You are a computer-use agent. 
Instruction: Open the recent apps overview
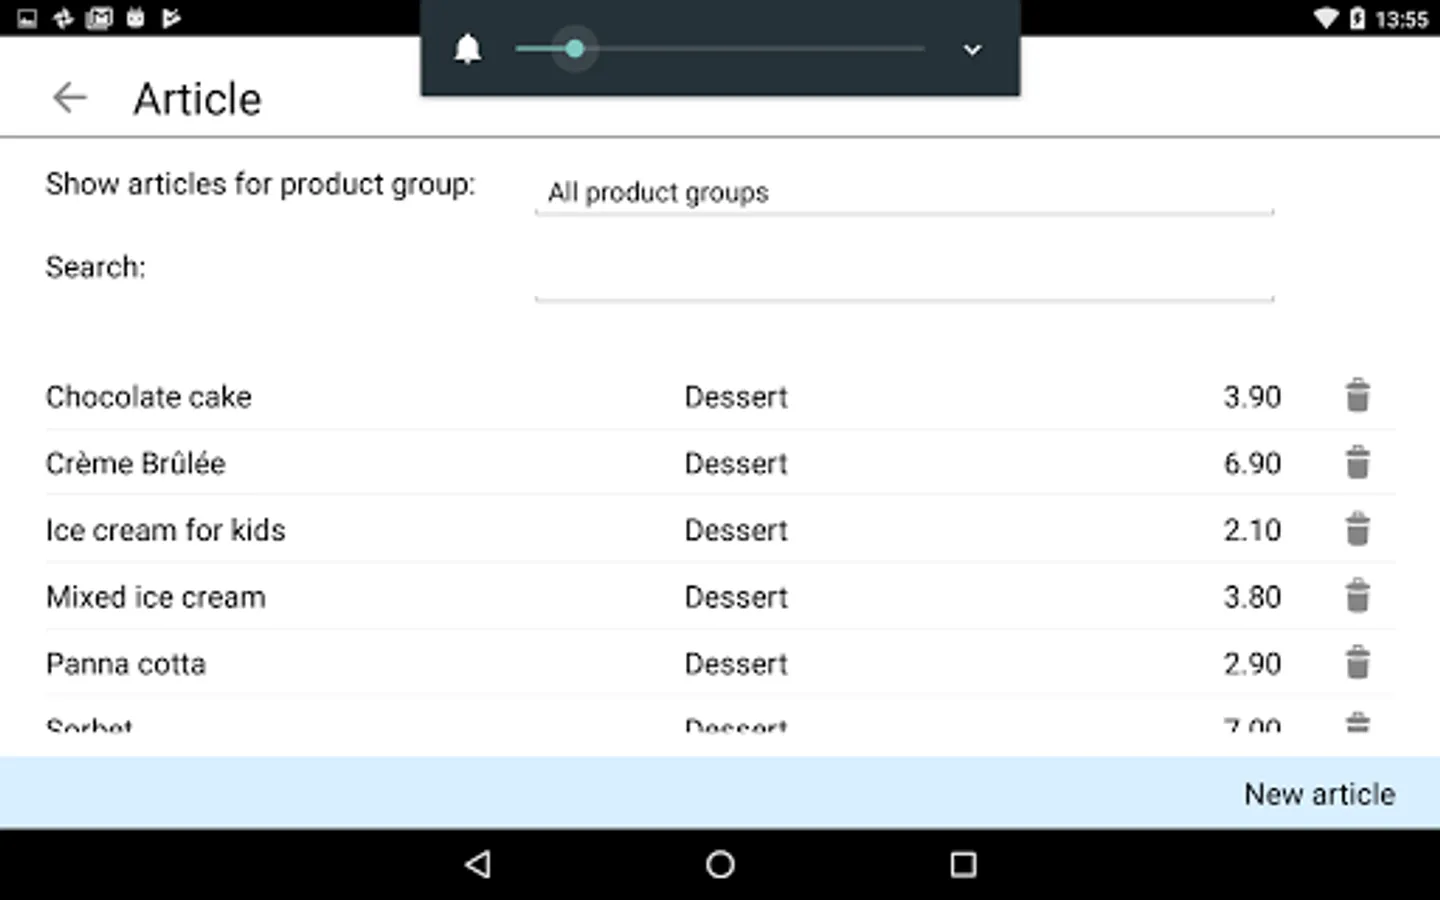(x=962, y=864)
